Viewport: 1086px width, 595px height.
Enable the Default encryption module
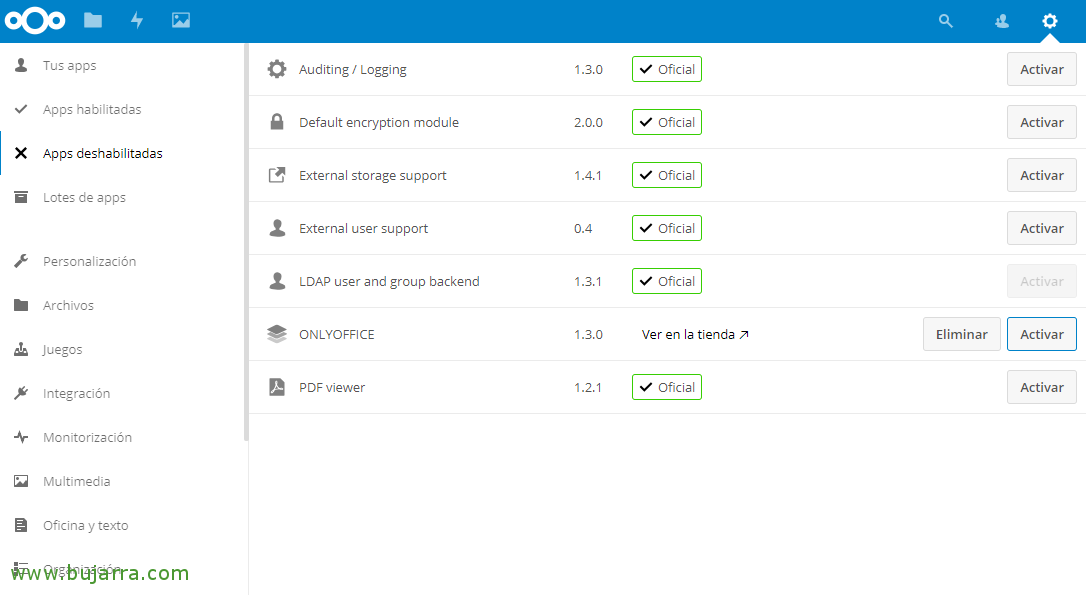(1041, 123)
